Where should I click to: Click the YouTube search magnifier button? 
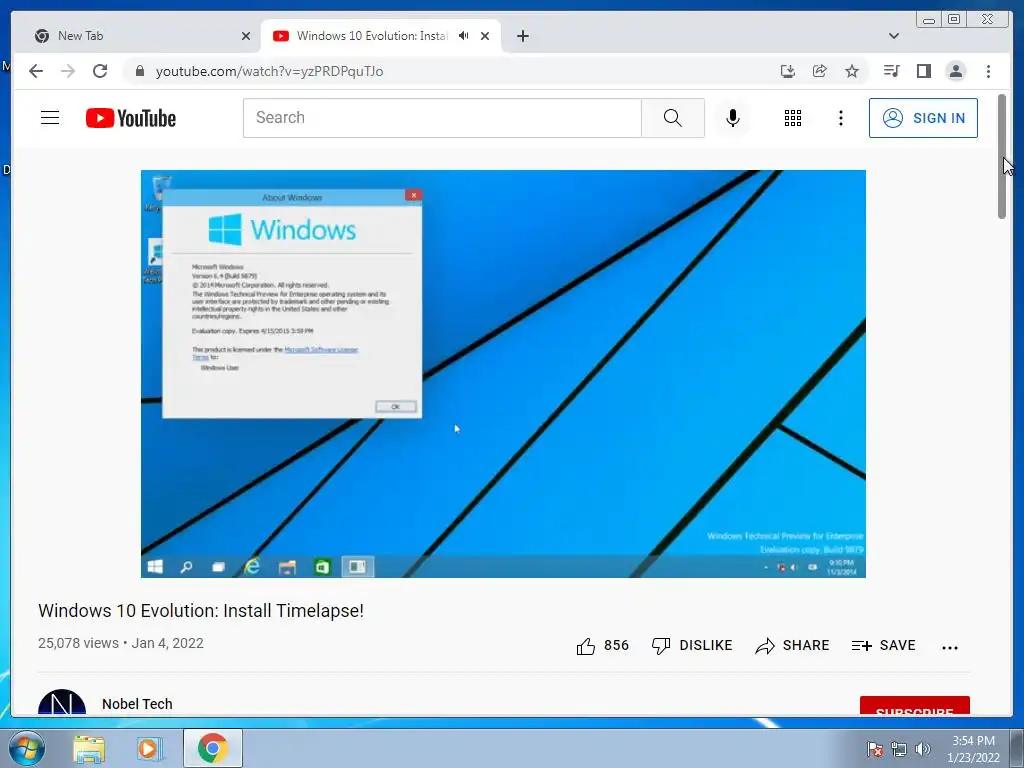pos(673,118)
